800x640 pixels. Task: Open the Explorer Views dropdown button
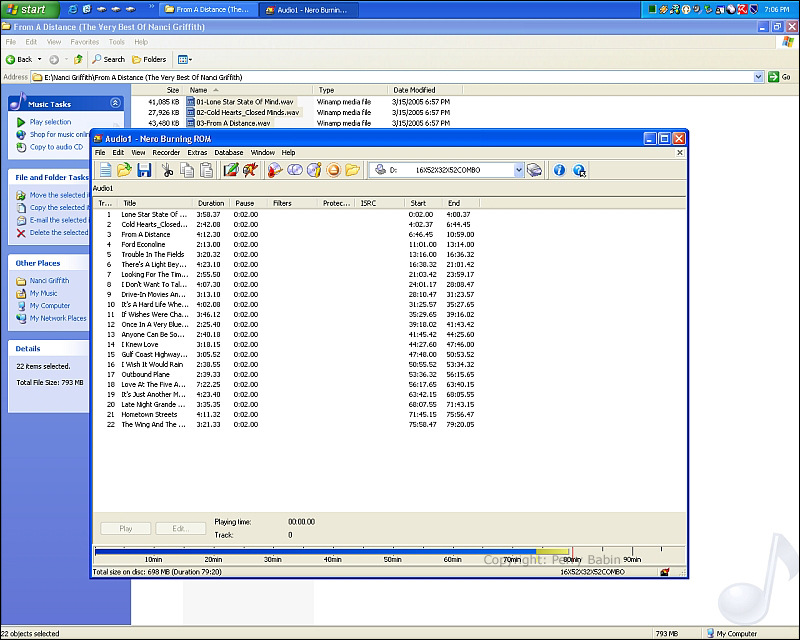coord(185,60)
